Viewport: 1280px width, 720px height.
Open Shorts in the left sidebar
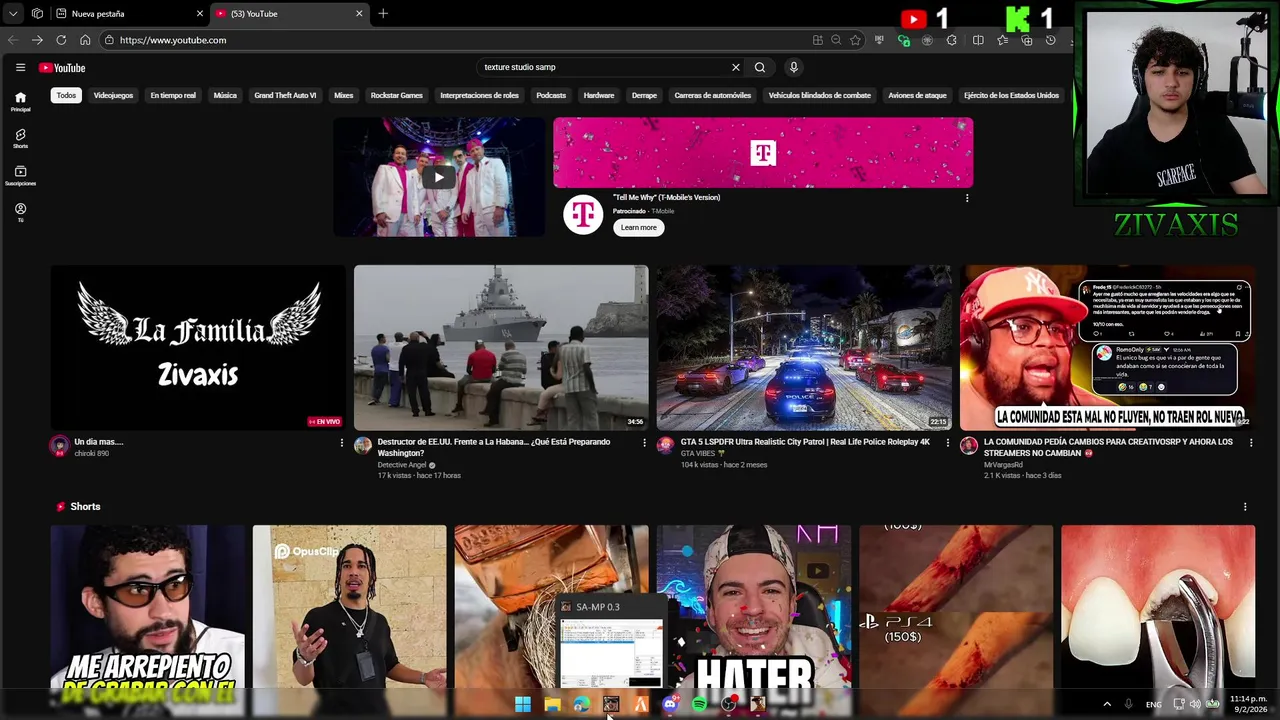click(x=20, y=138)
